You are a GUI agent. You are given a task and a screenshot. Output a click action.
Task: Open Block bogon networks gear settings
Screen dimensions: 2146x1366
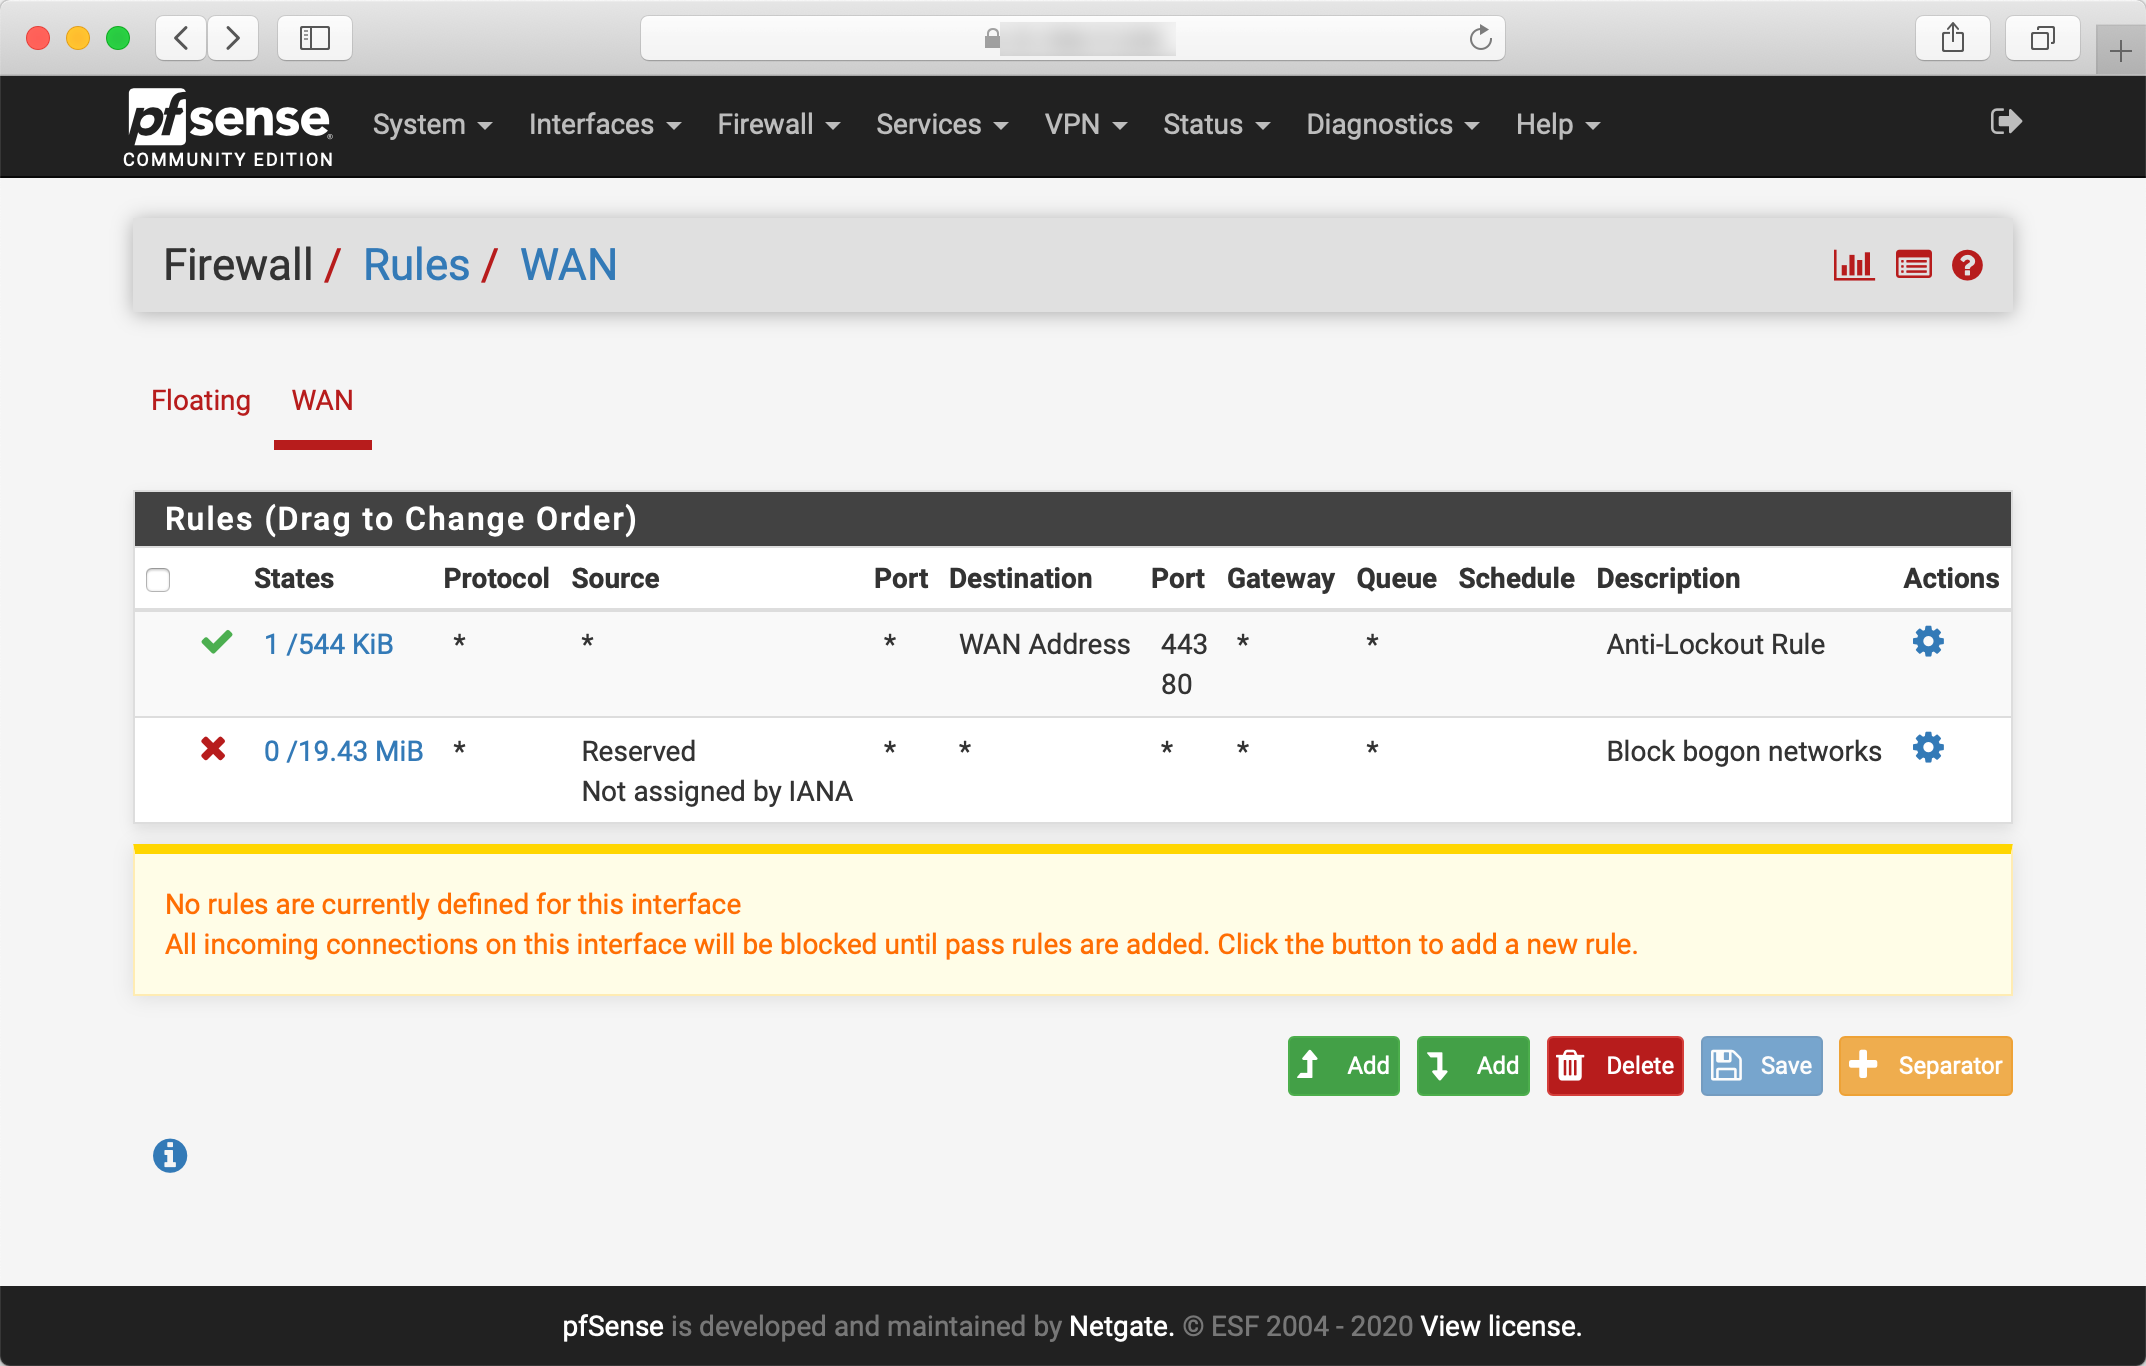pyautogui.click(x=1928, y=748)
